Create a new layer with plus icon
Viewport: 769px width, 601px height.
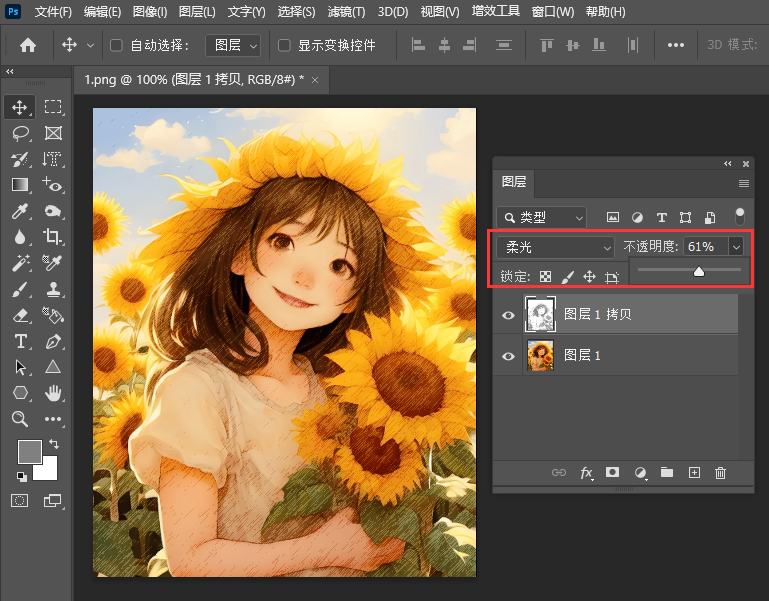694,473
